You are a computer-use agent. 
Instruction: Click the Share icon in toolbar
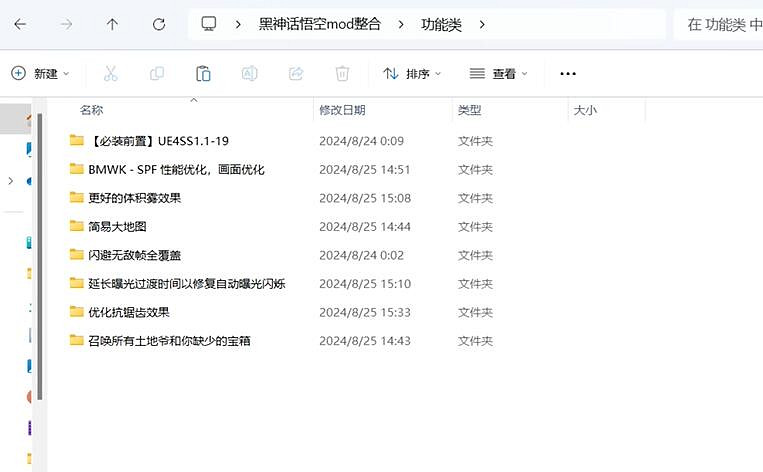coord(296,73)
